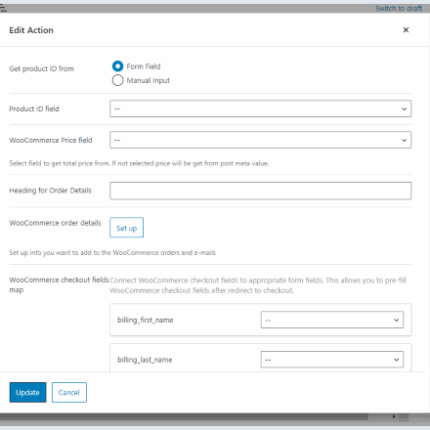The height and width of the screenshot is (430, 430).
Task: Click the Heading for Order Details input
Action: click(x=260, y=191)
